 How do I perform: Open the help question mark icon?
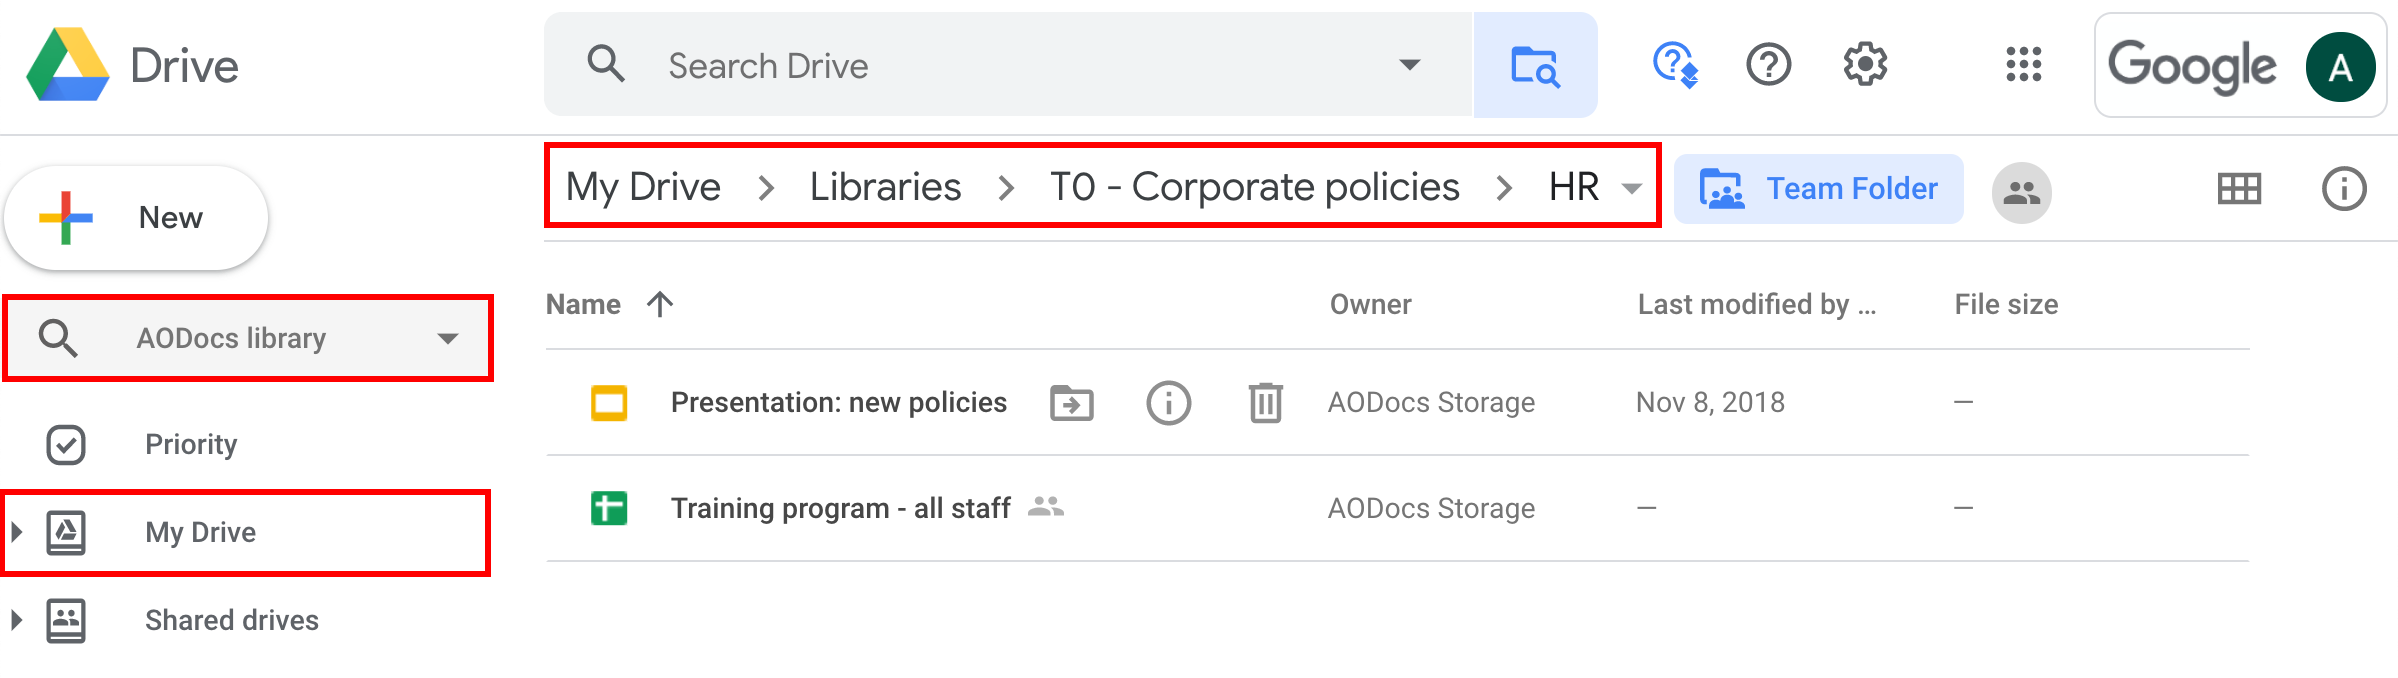pyautogui.click(x=1768, y=65)
